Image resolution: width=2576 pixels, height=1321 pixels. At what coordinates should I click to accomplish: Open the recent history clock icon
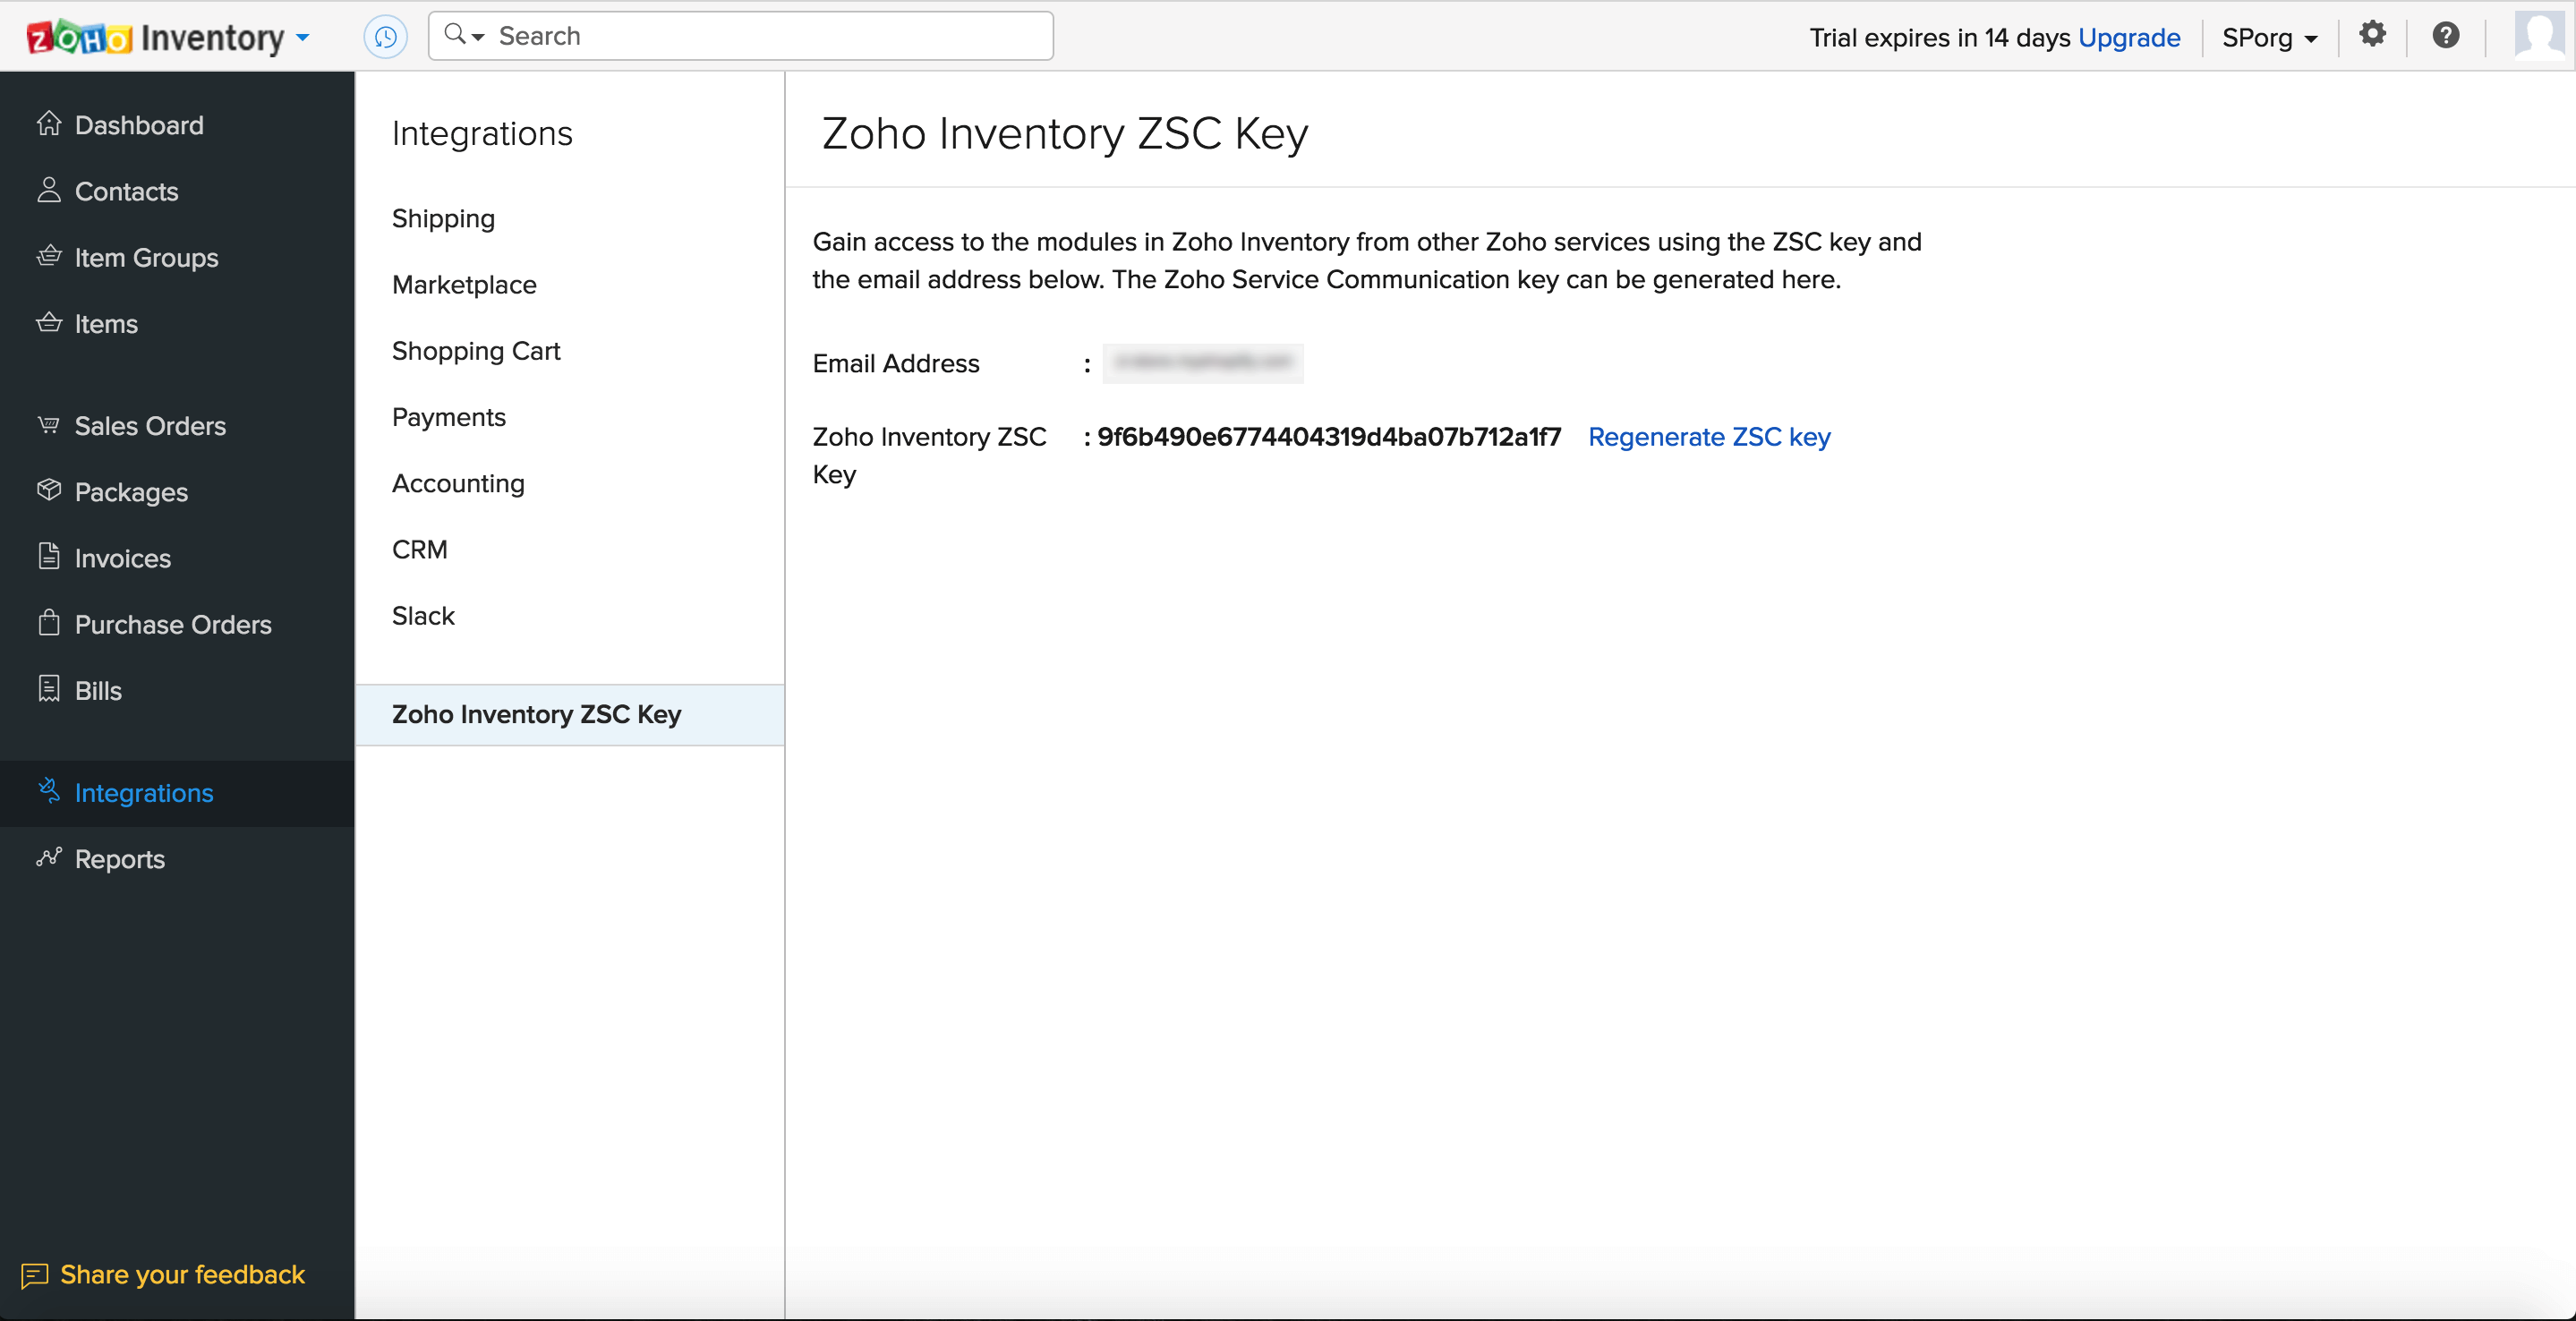(386, 36)
